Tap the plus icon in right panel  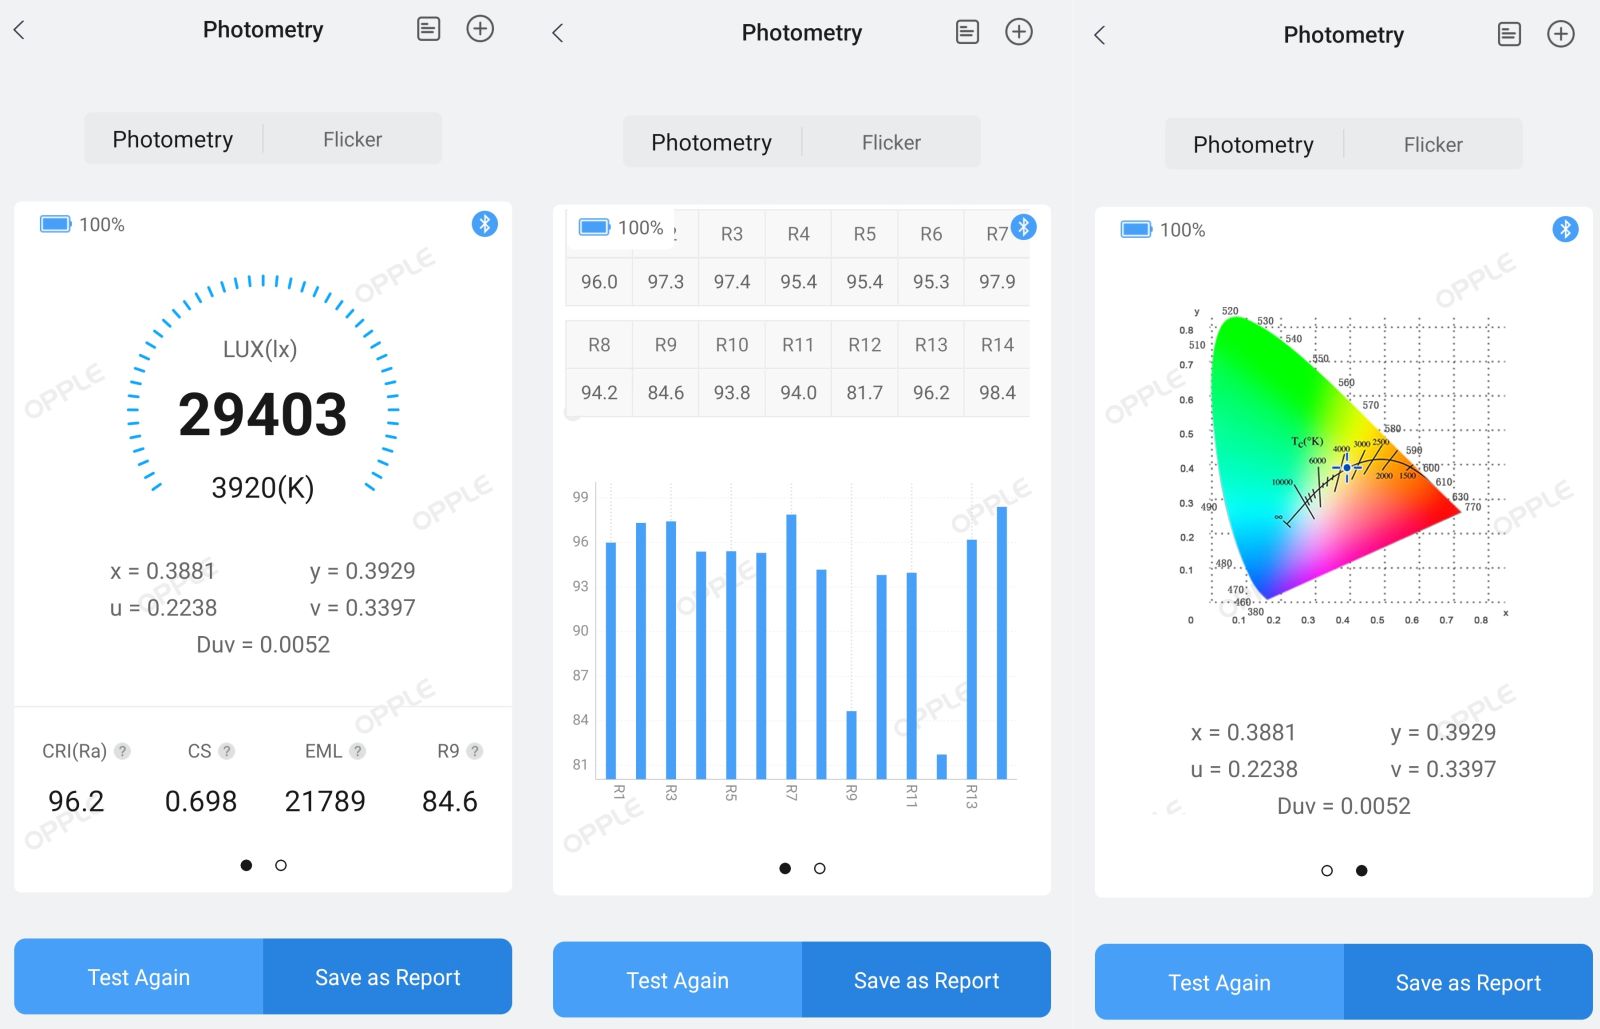(x=1560, y=34)
